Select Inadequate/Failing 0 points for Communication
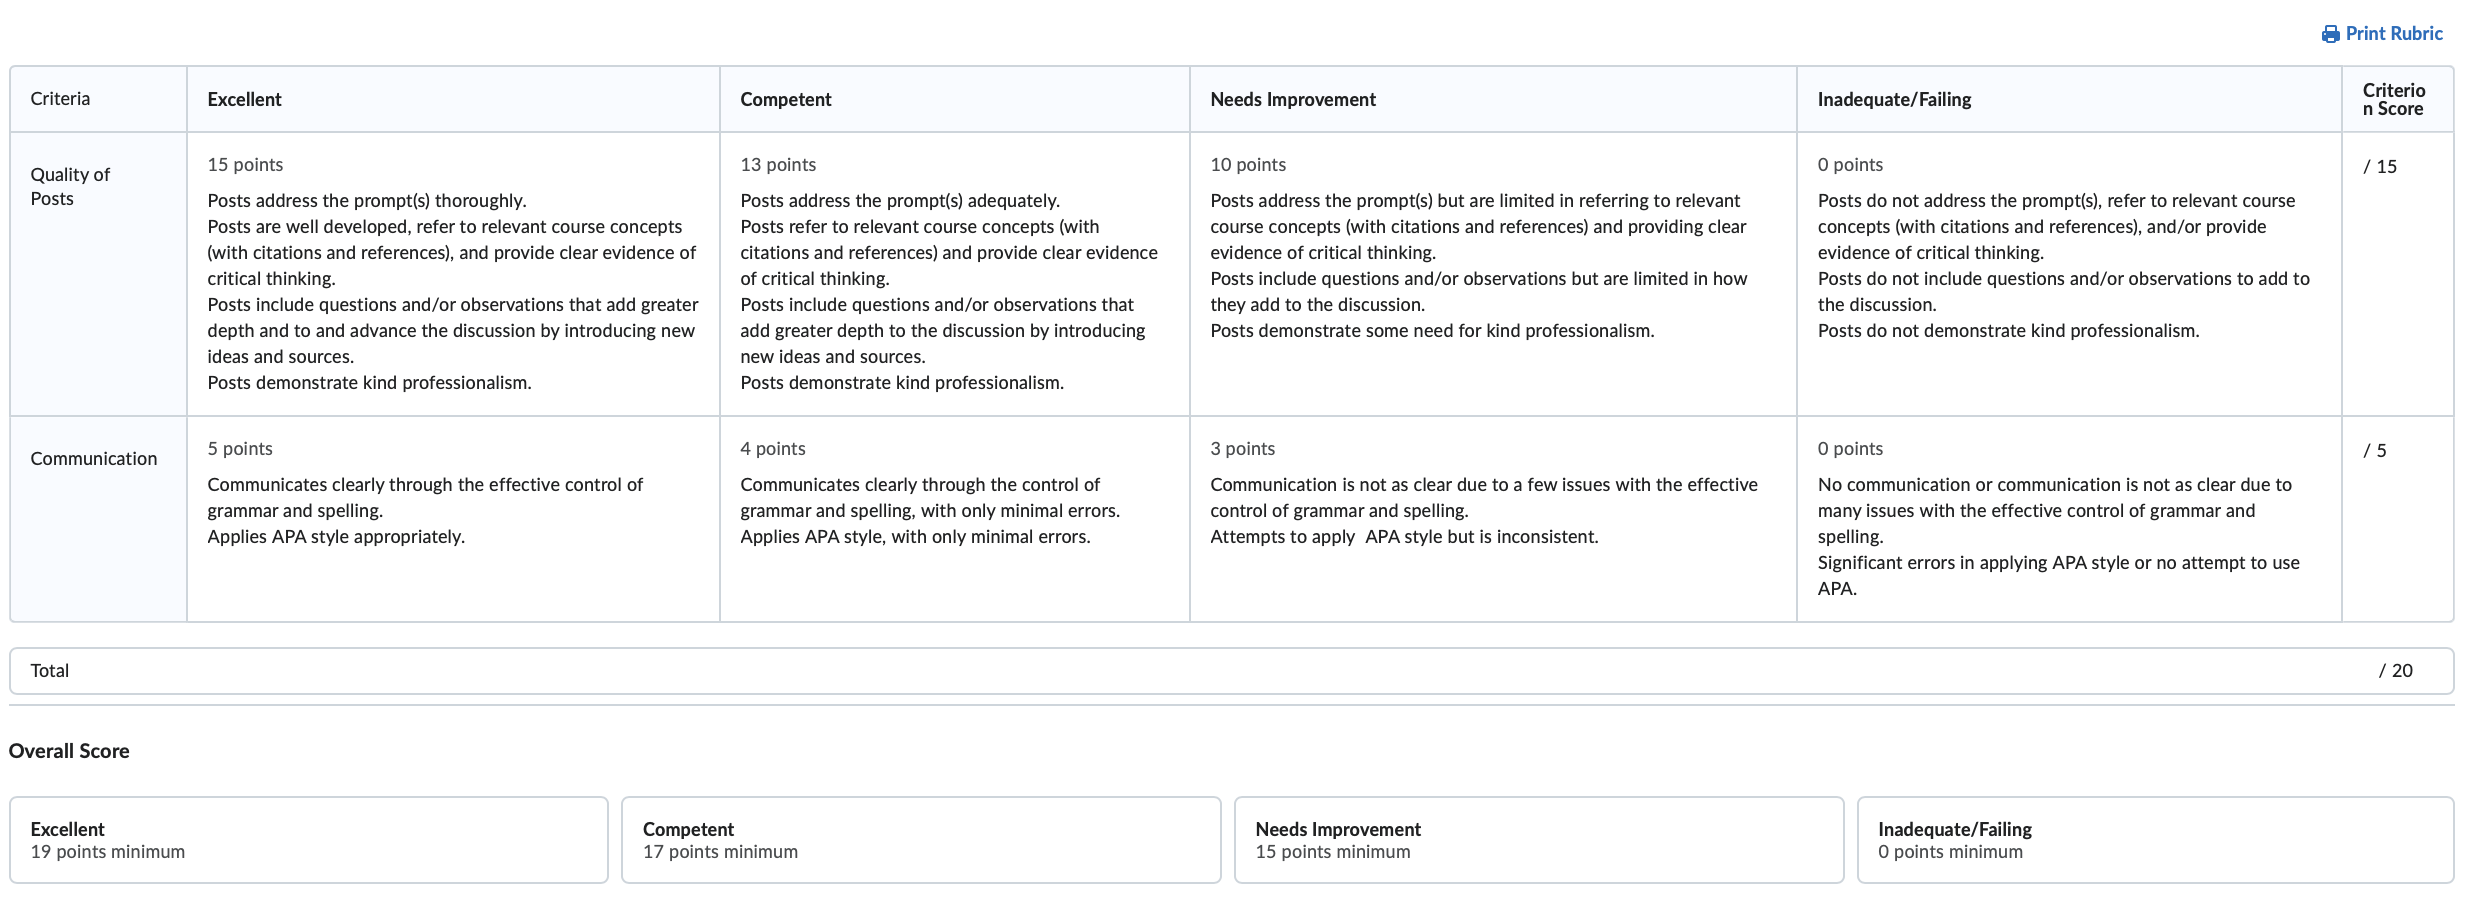 coord(2069,519)
